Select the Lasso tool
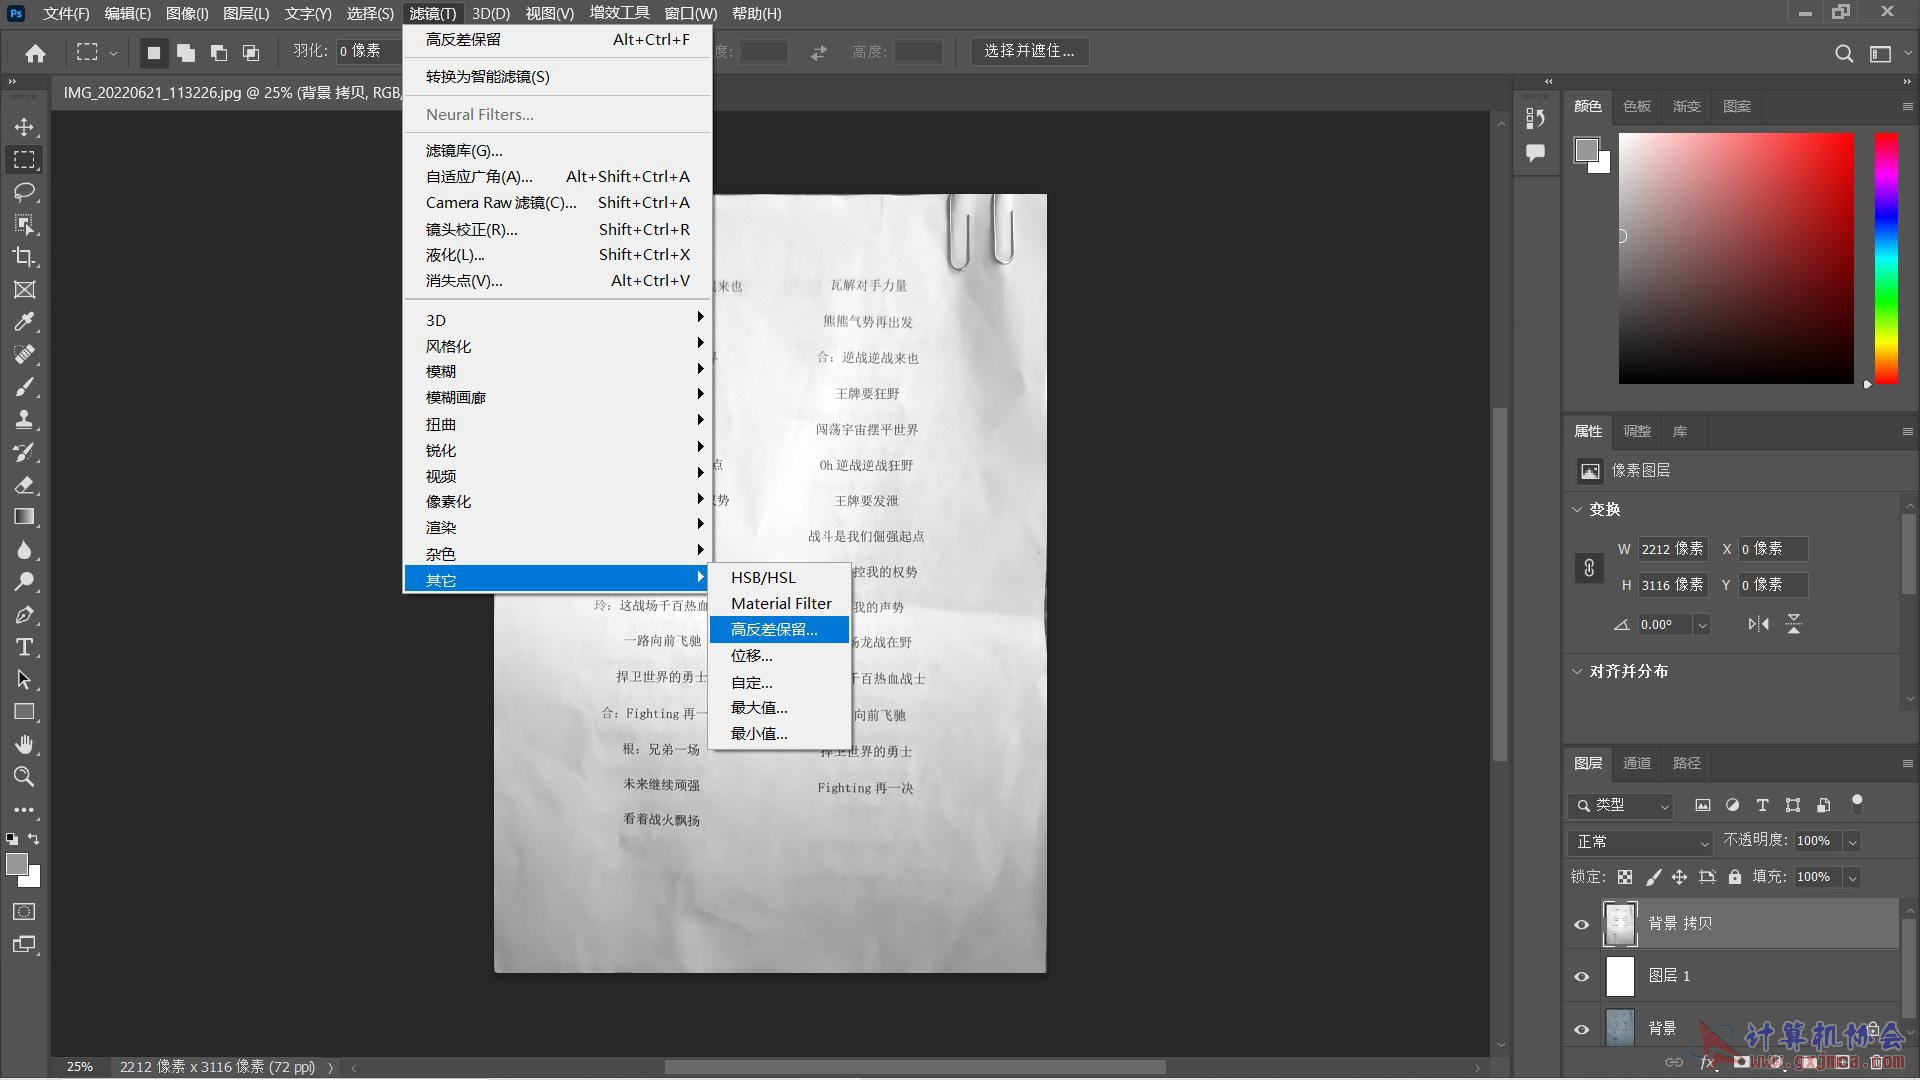Screen dimensions: 1920x1080 click(24, 192)
